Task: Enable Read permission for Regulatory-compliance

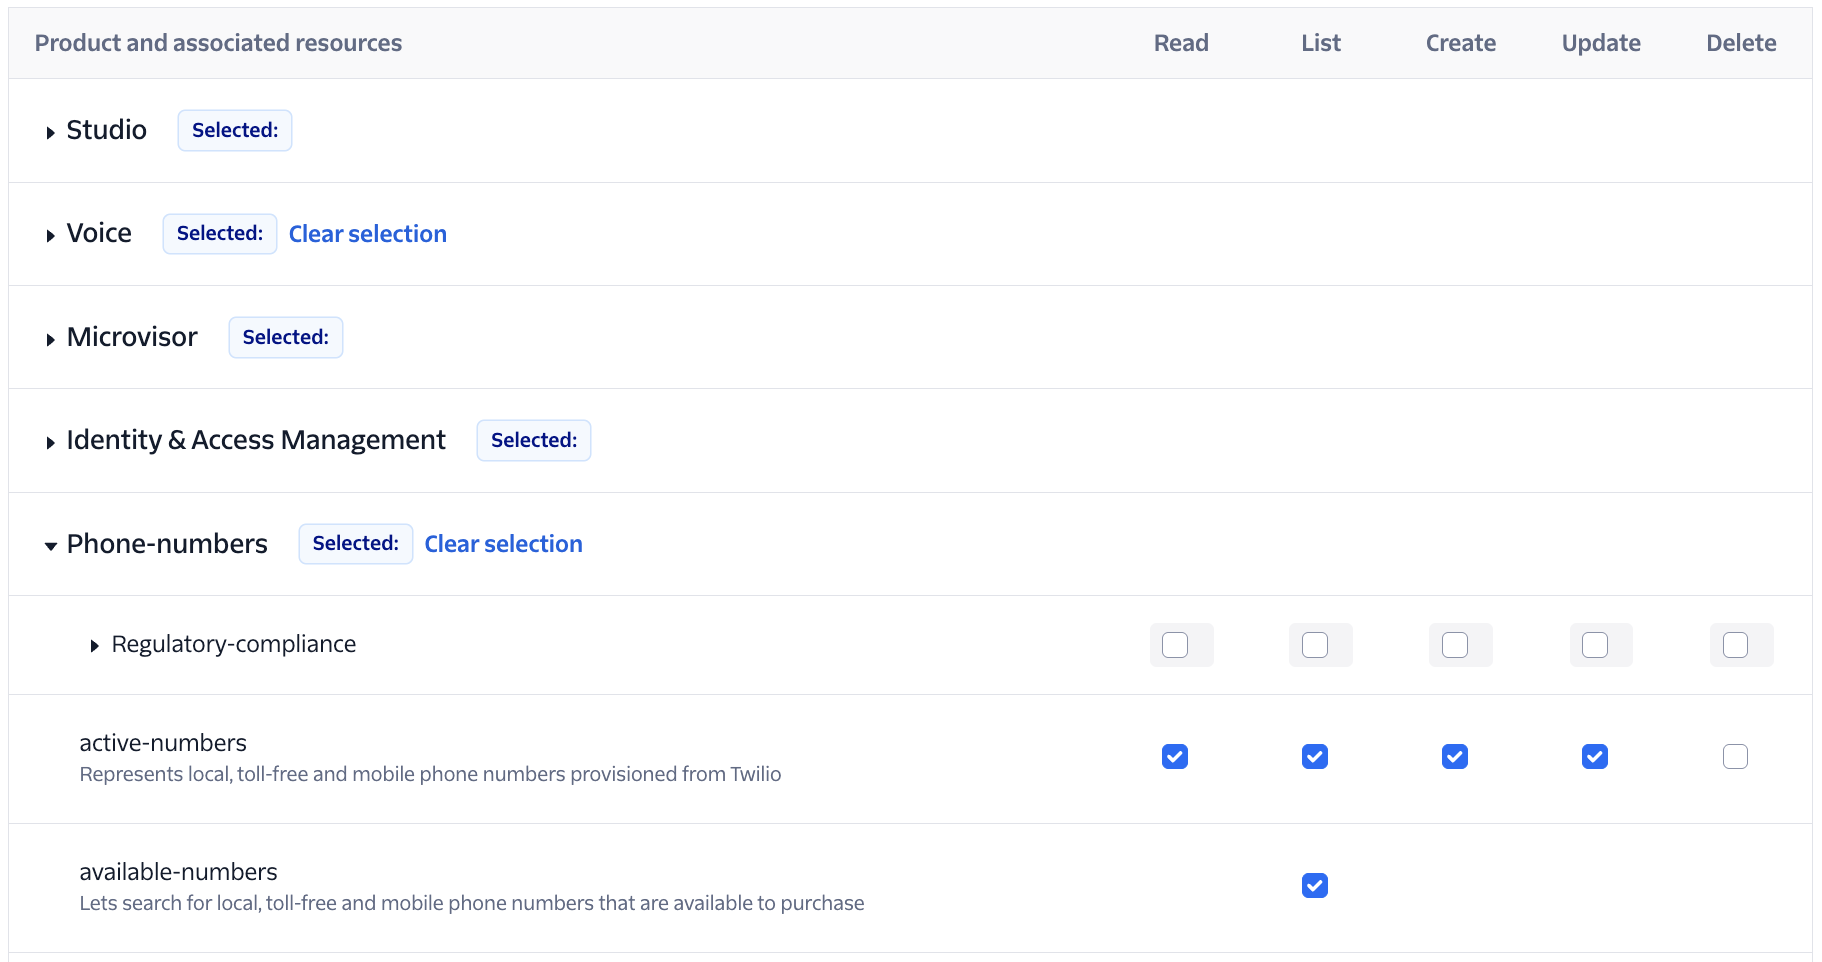Action: (1181, 645)
